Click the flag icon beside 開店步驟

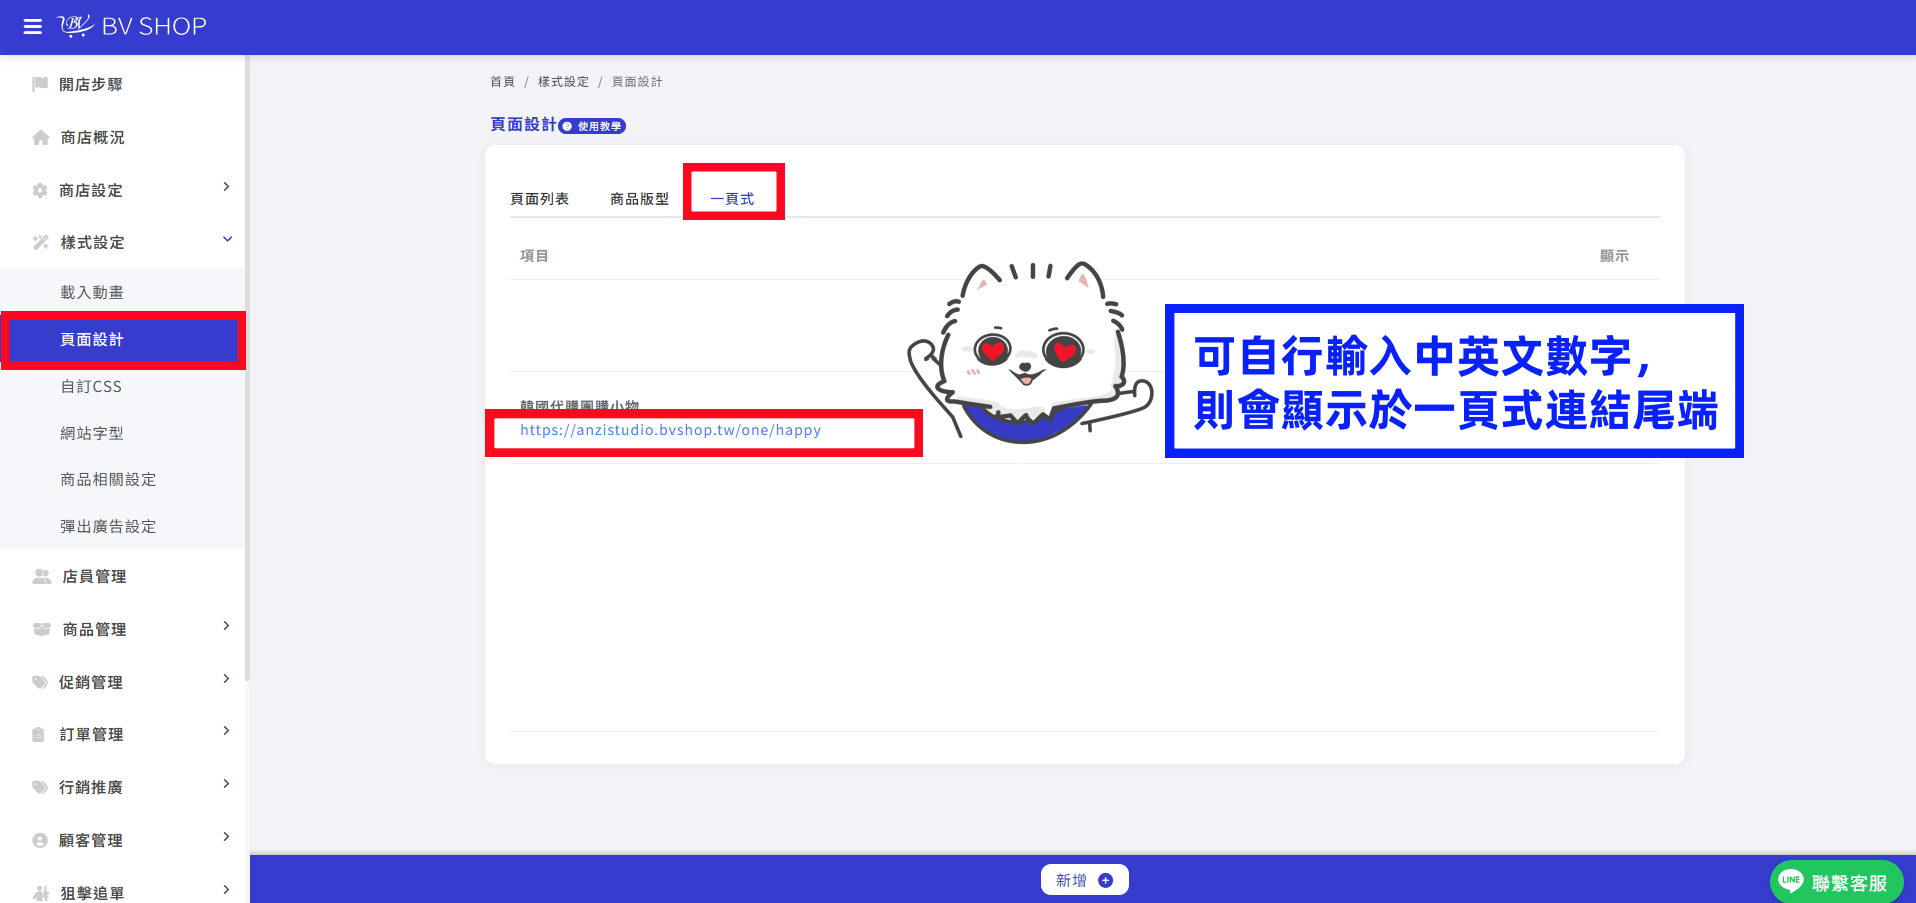(40, 84)
